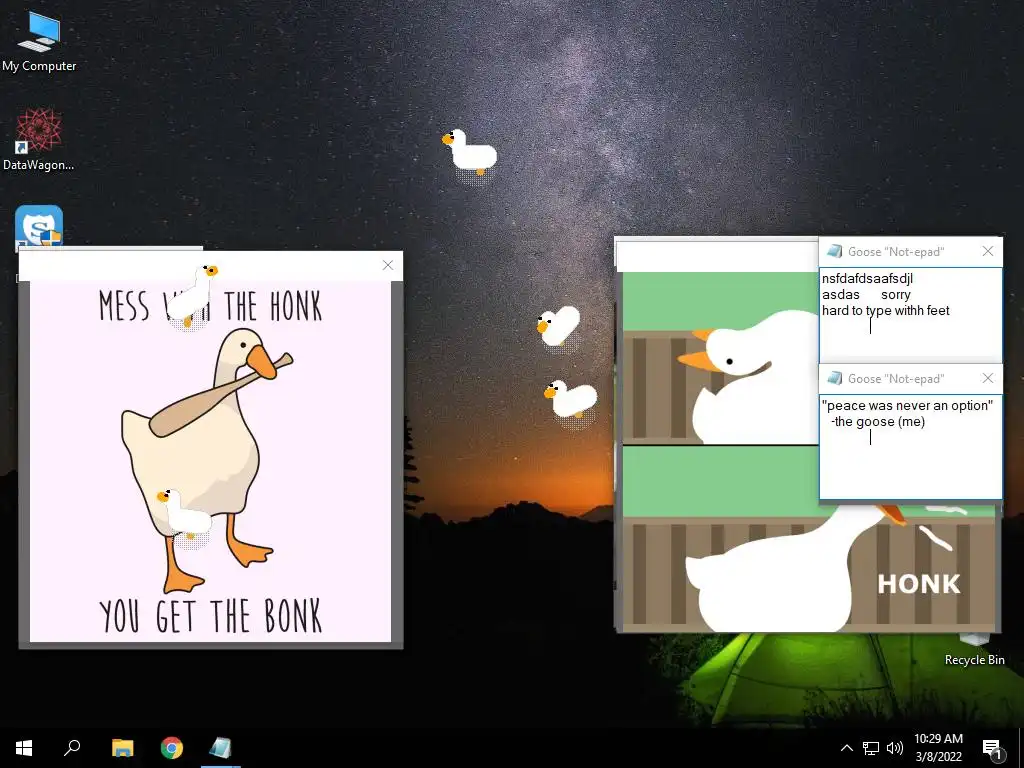Click the blue S shield desktop icon

(39, 226)
